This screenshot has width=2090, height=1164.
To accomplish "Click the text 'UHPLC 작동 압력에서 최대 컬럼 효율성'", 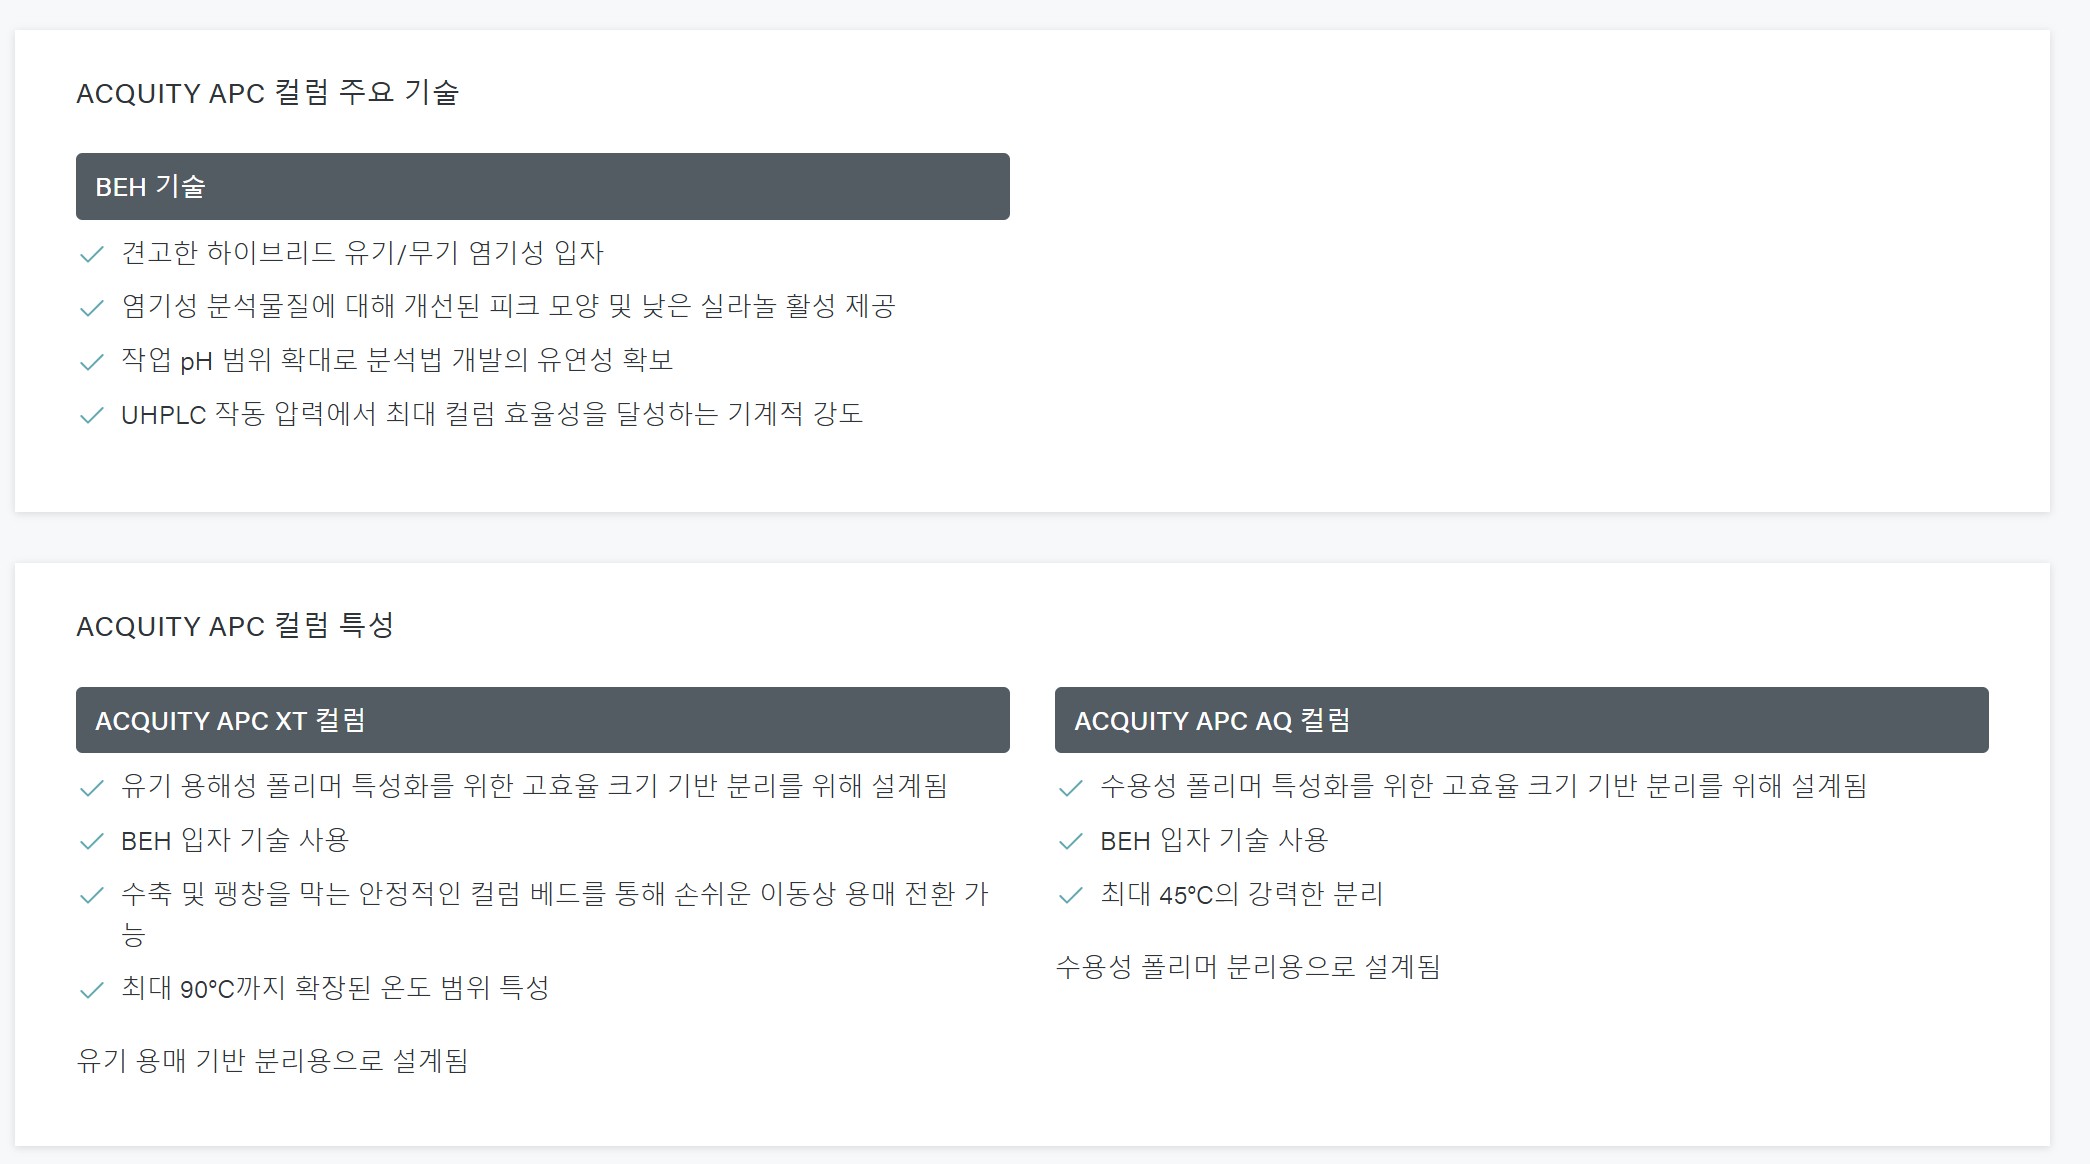I will point(491,414).
